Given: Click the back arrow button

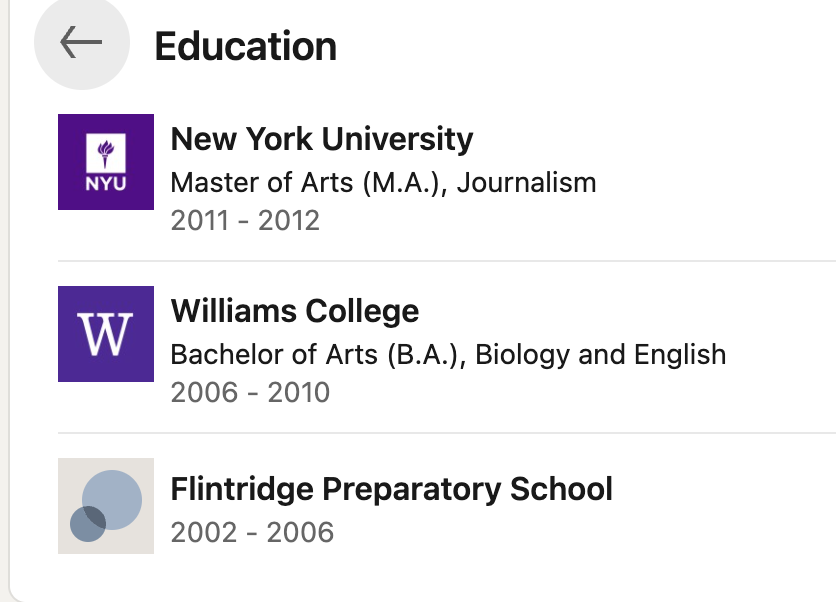Looking at the screenshot, I should coord(82,43).
